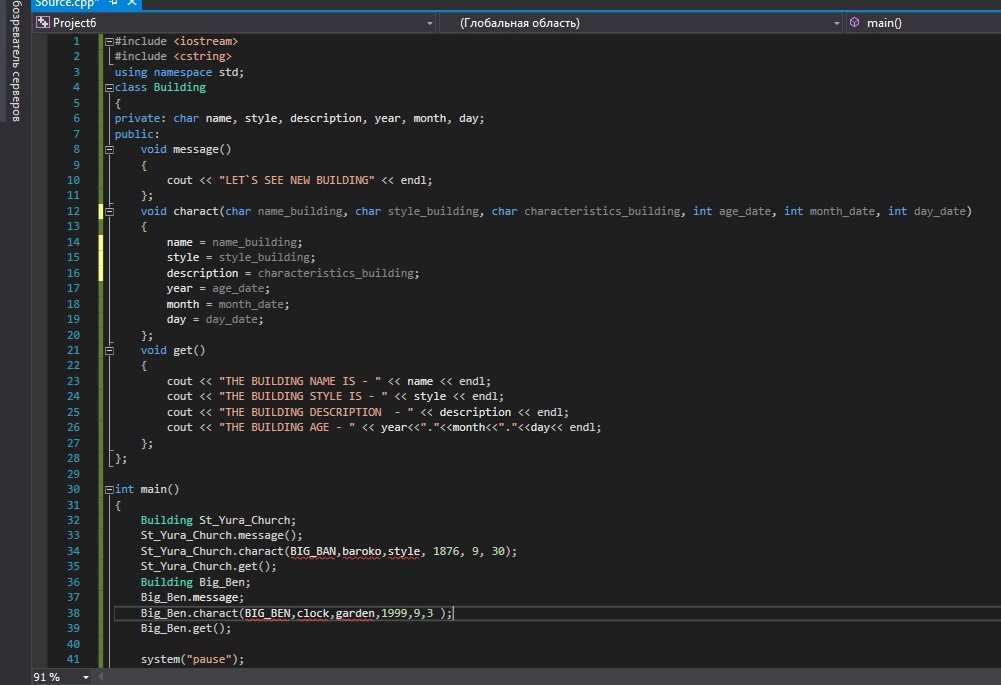The height and width of the screenshot is (685, 1001).
Task: Click the underlined baroko identifier
Action: click(362, 551)
